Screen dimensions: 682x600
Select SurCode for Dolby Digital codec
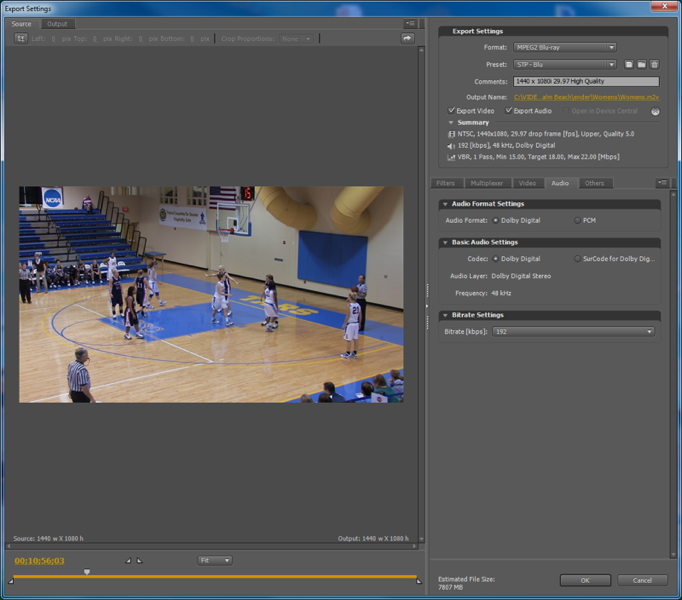tap(577, 259)
